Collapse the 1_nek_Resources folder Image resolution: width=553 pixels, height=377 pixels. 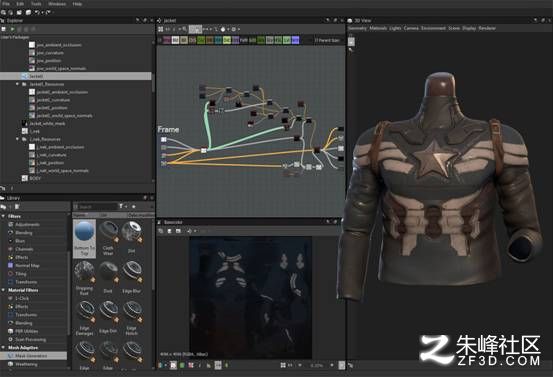(17, 139)
